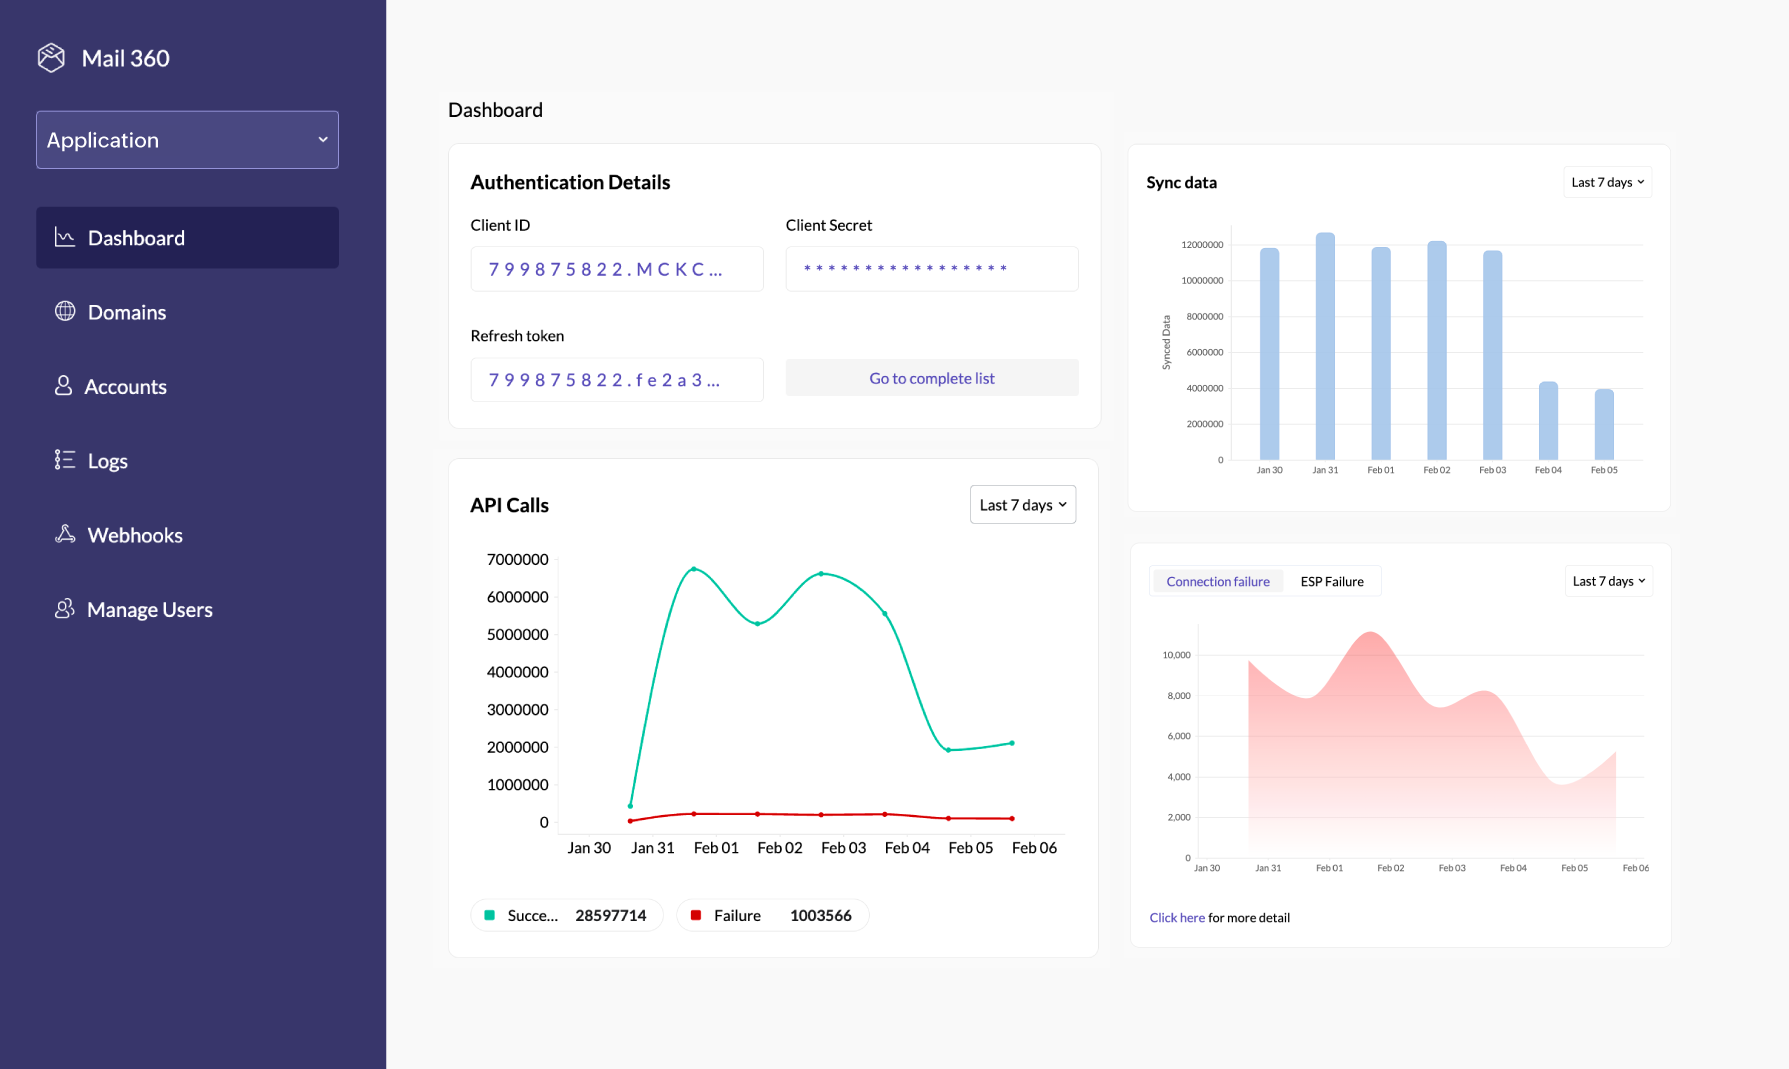Toggle the Connection failure tab on
This screenshot has height=1069, width=1789.
coord(1218,581)
